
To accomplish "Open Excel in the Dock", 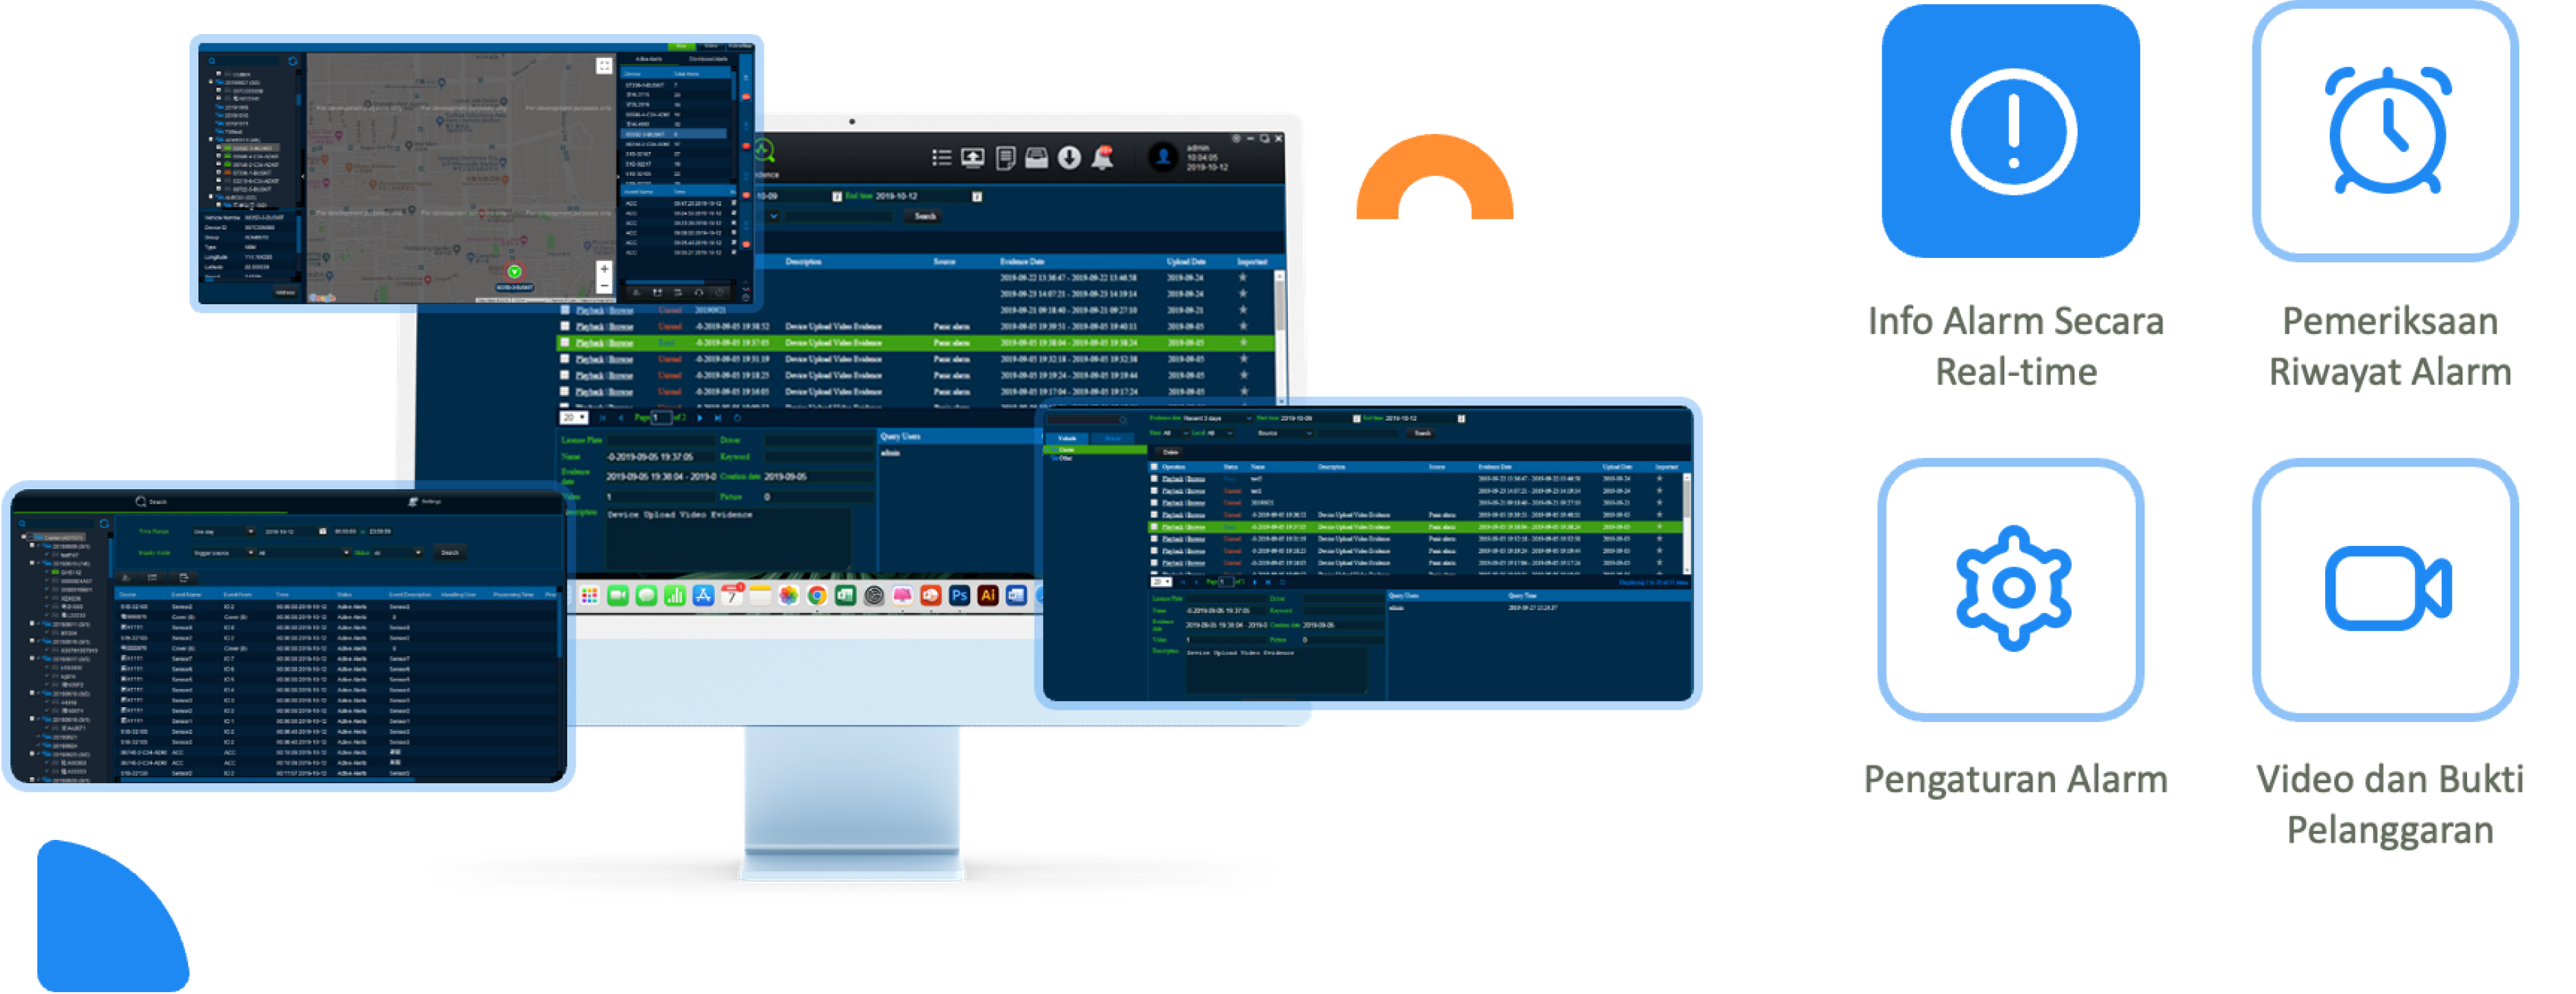I will pos(845,596).
